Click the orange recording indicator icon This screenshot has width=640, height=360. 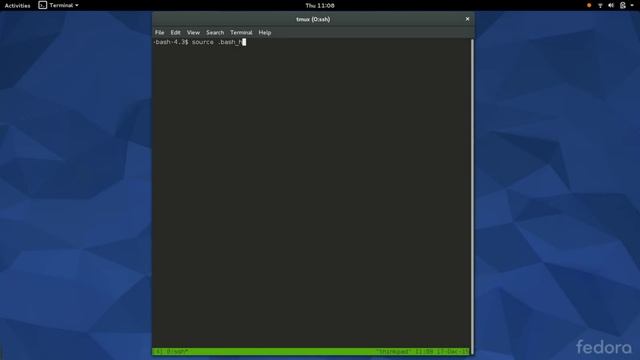coord(589,5)
